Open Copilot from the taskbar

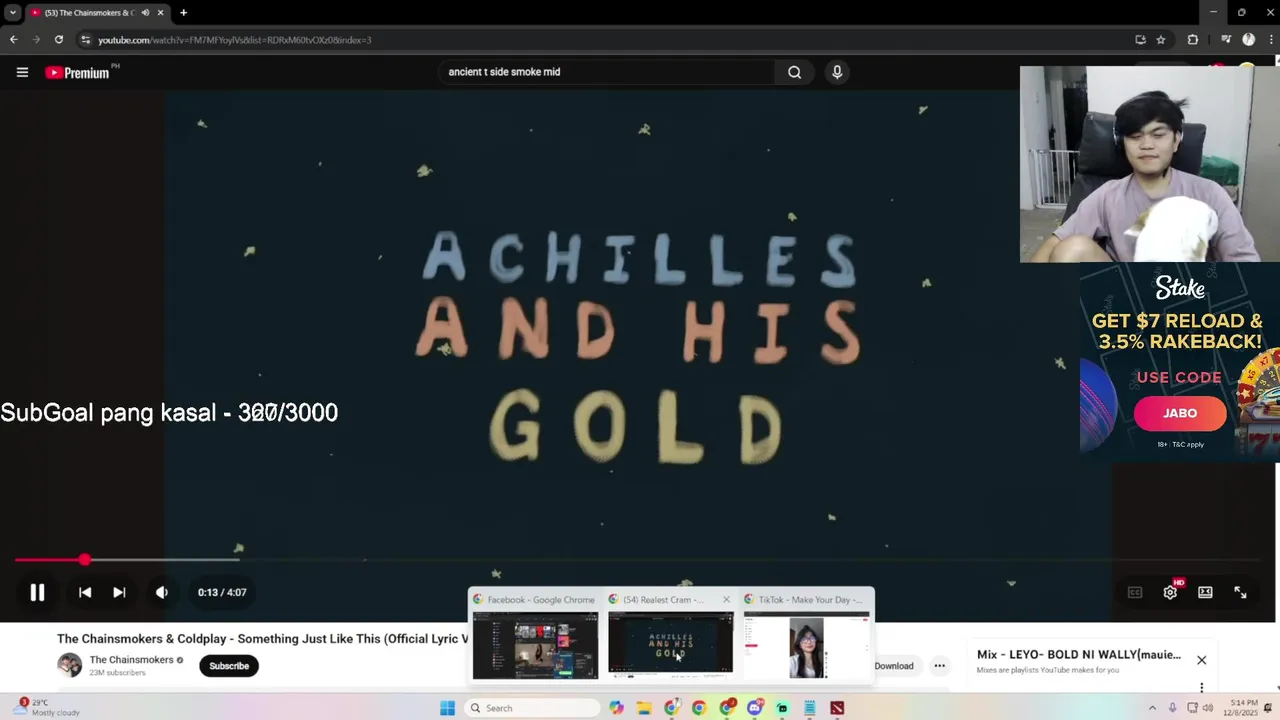tap(616, 708)
